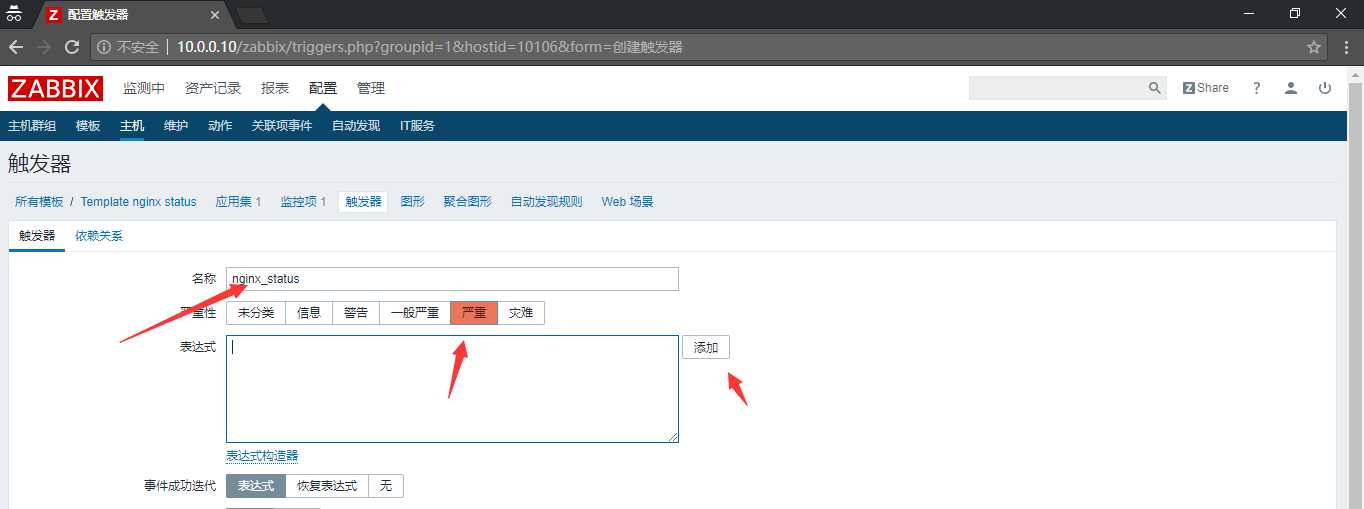Open a new browser tab
Image resolution: width=1364 pixels, height=509 pixels.
pos(251,15)
